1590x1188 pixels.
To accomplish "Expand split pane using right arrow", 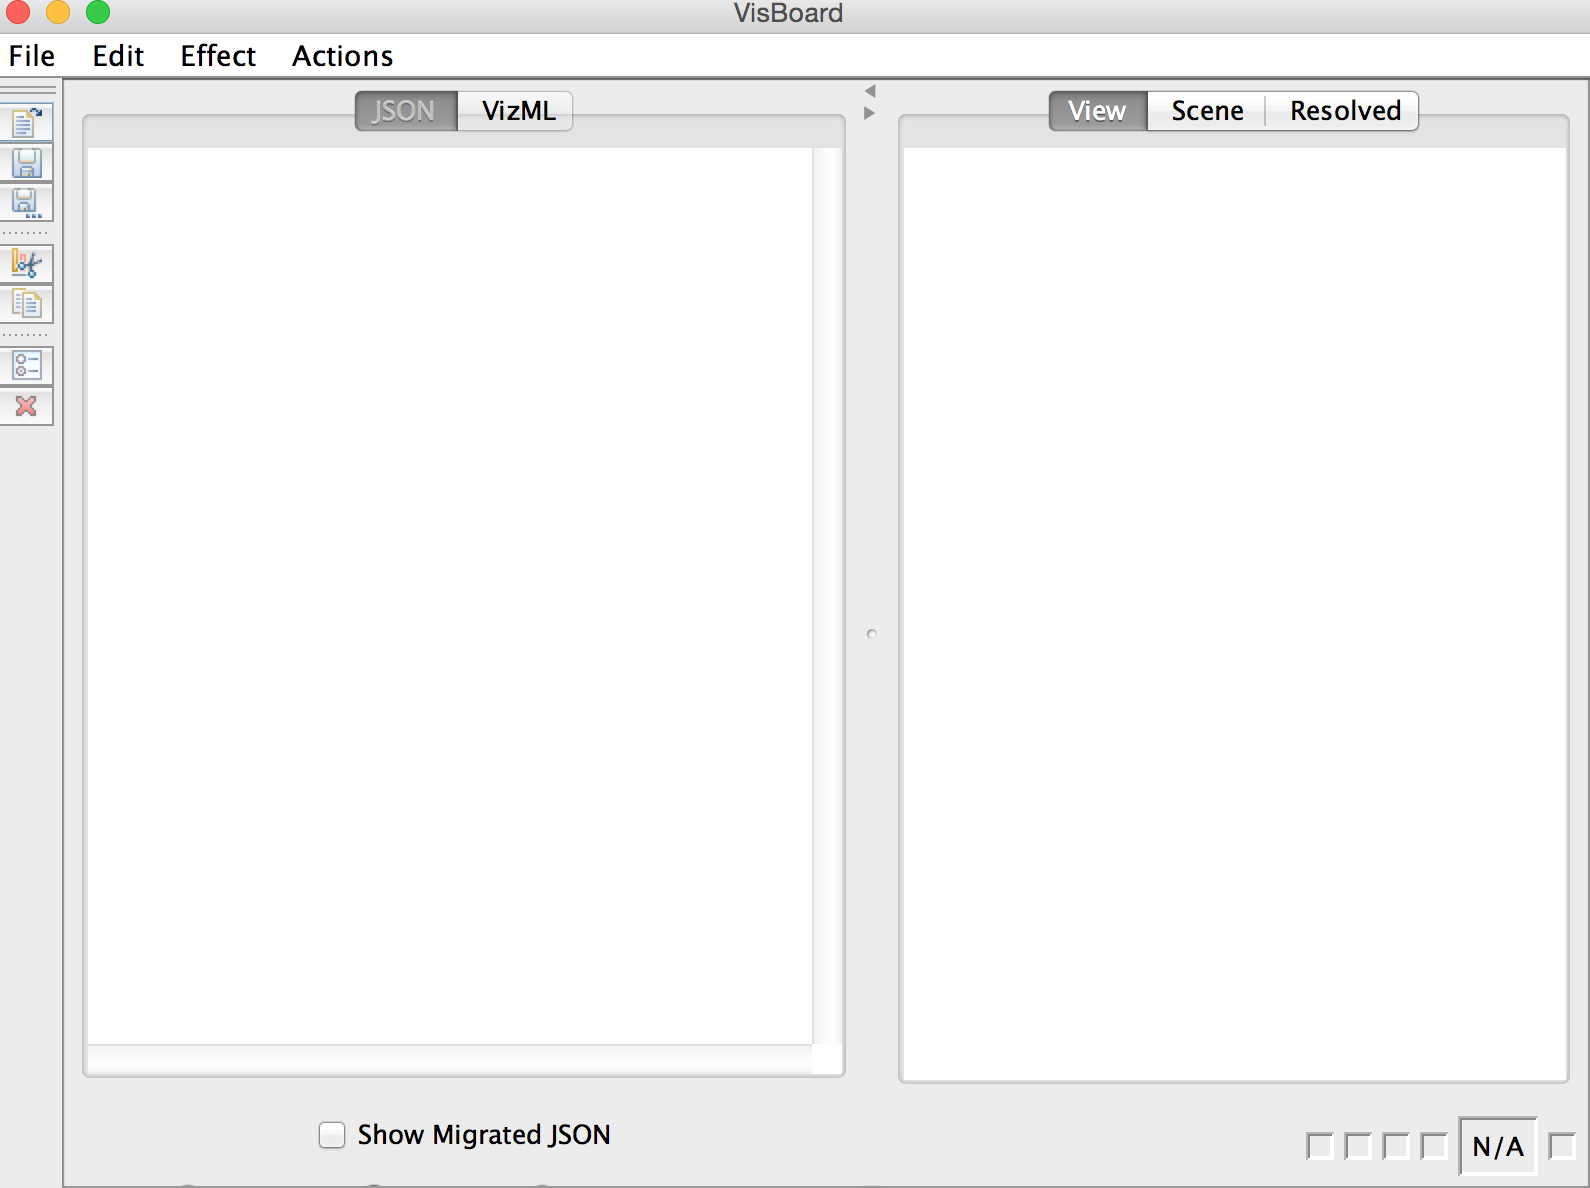I will point(870,113).
